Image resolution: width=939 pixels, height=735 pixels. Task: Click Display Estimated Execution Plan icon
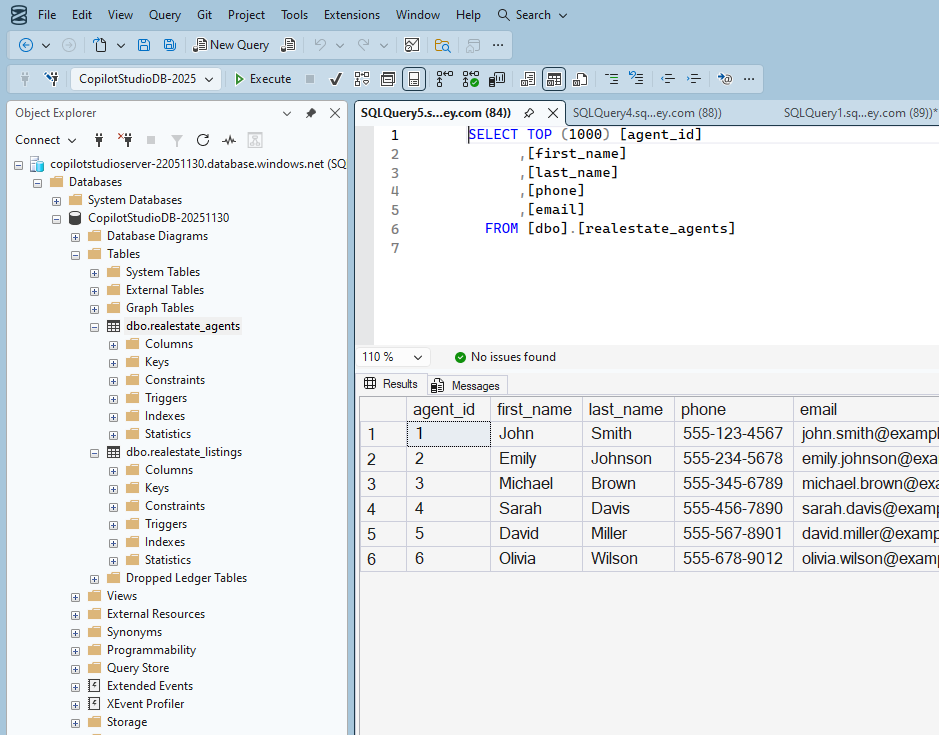click(x=362, y=79)
